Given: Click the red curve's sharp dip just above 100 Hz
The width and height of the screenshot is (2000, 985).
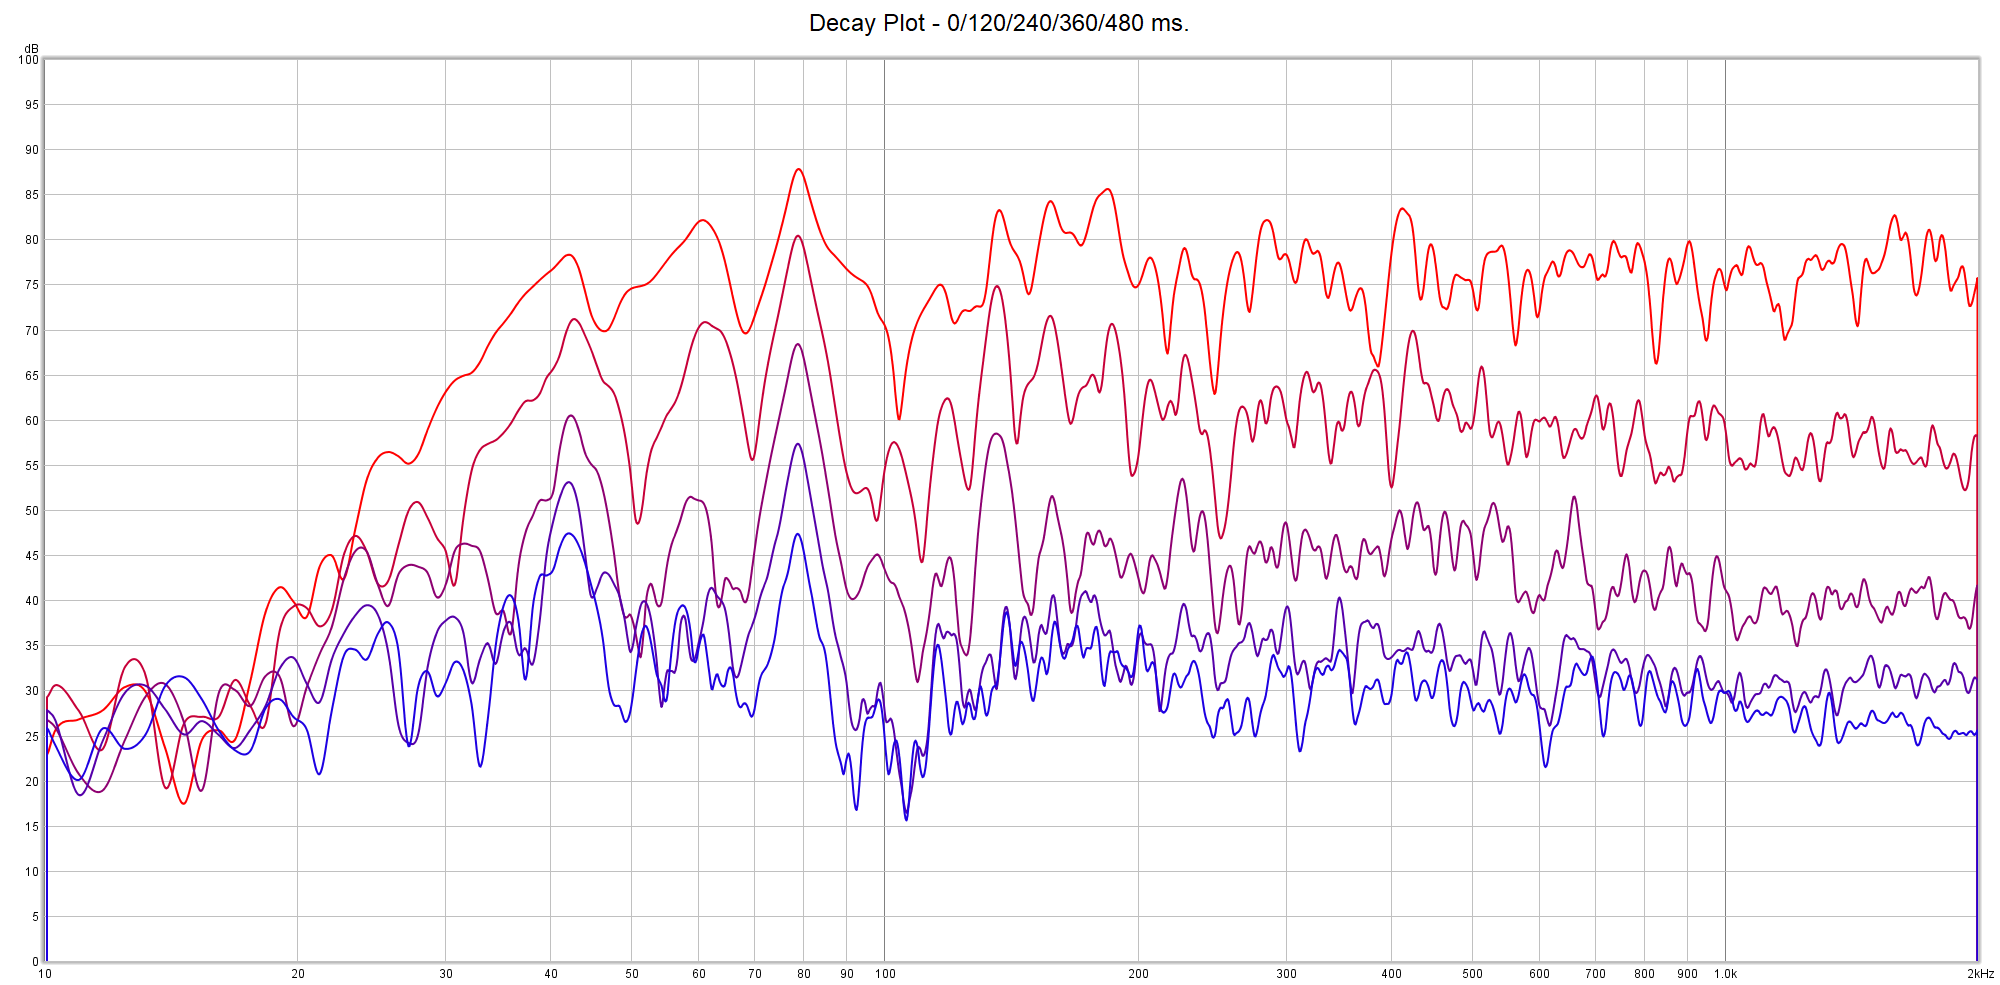Looking at the screenshot, I should coord(899,418).
